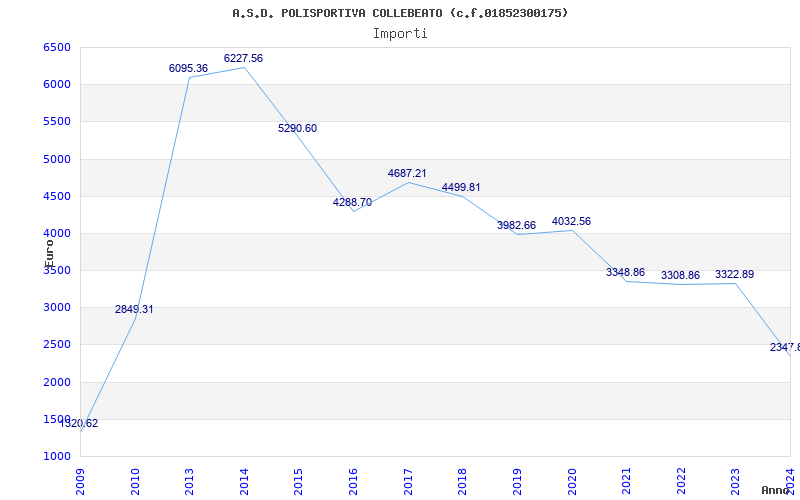This screenshot has height=500, width=800.
Task: Click the 2013 x-axis year label
Action: [x=190, y=478]
